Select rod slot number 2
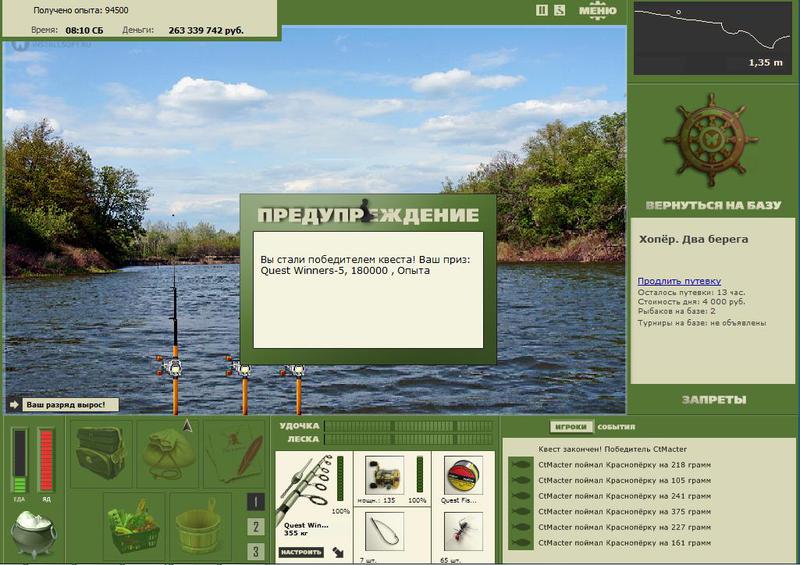Screen dimensions: 800x565 coord(256,526)
